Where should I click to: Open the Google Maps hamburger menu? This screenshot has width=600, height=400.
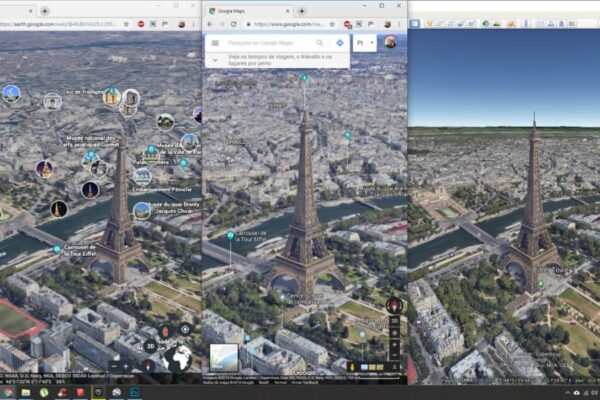pyautogui.click(x=214, y=43)
